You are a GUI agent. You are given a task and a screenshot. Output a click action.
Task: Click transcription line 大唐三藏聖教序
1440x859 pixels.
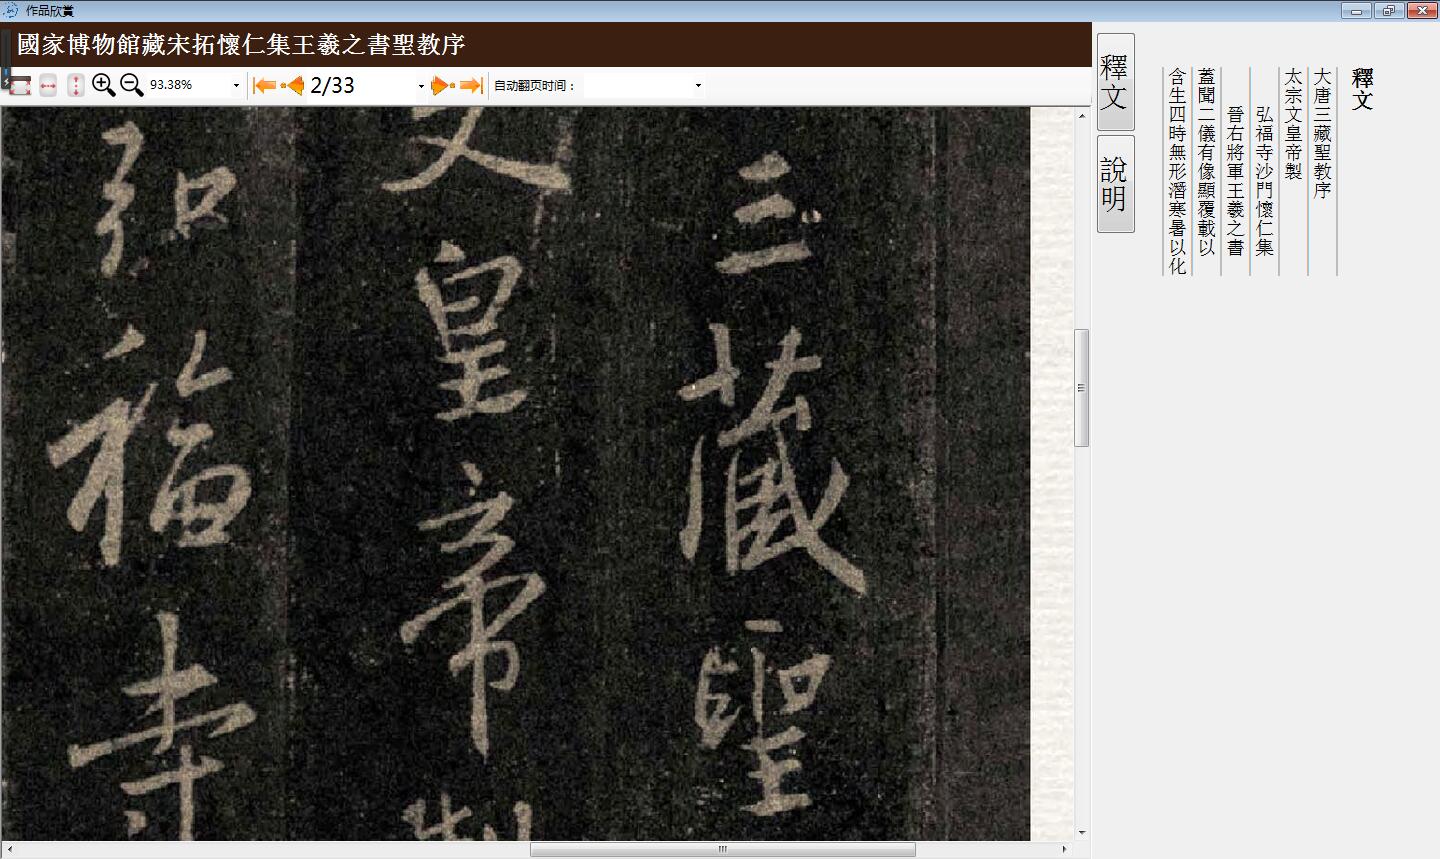[x=1322, y=133]
